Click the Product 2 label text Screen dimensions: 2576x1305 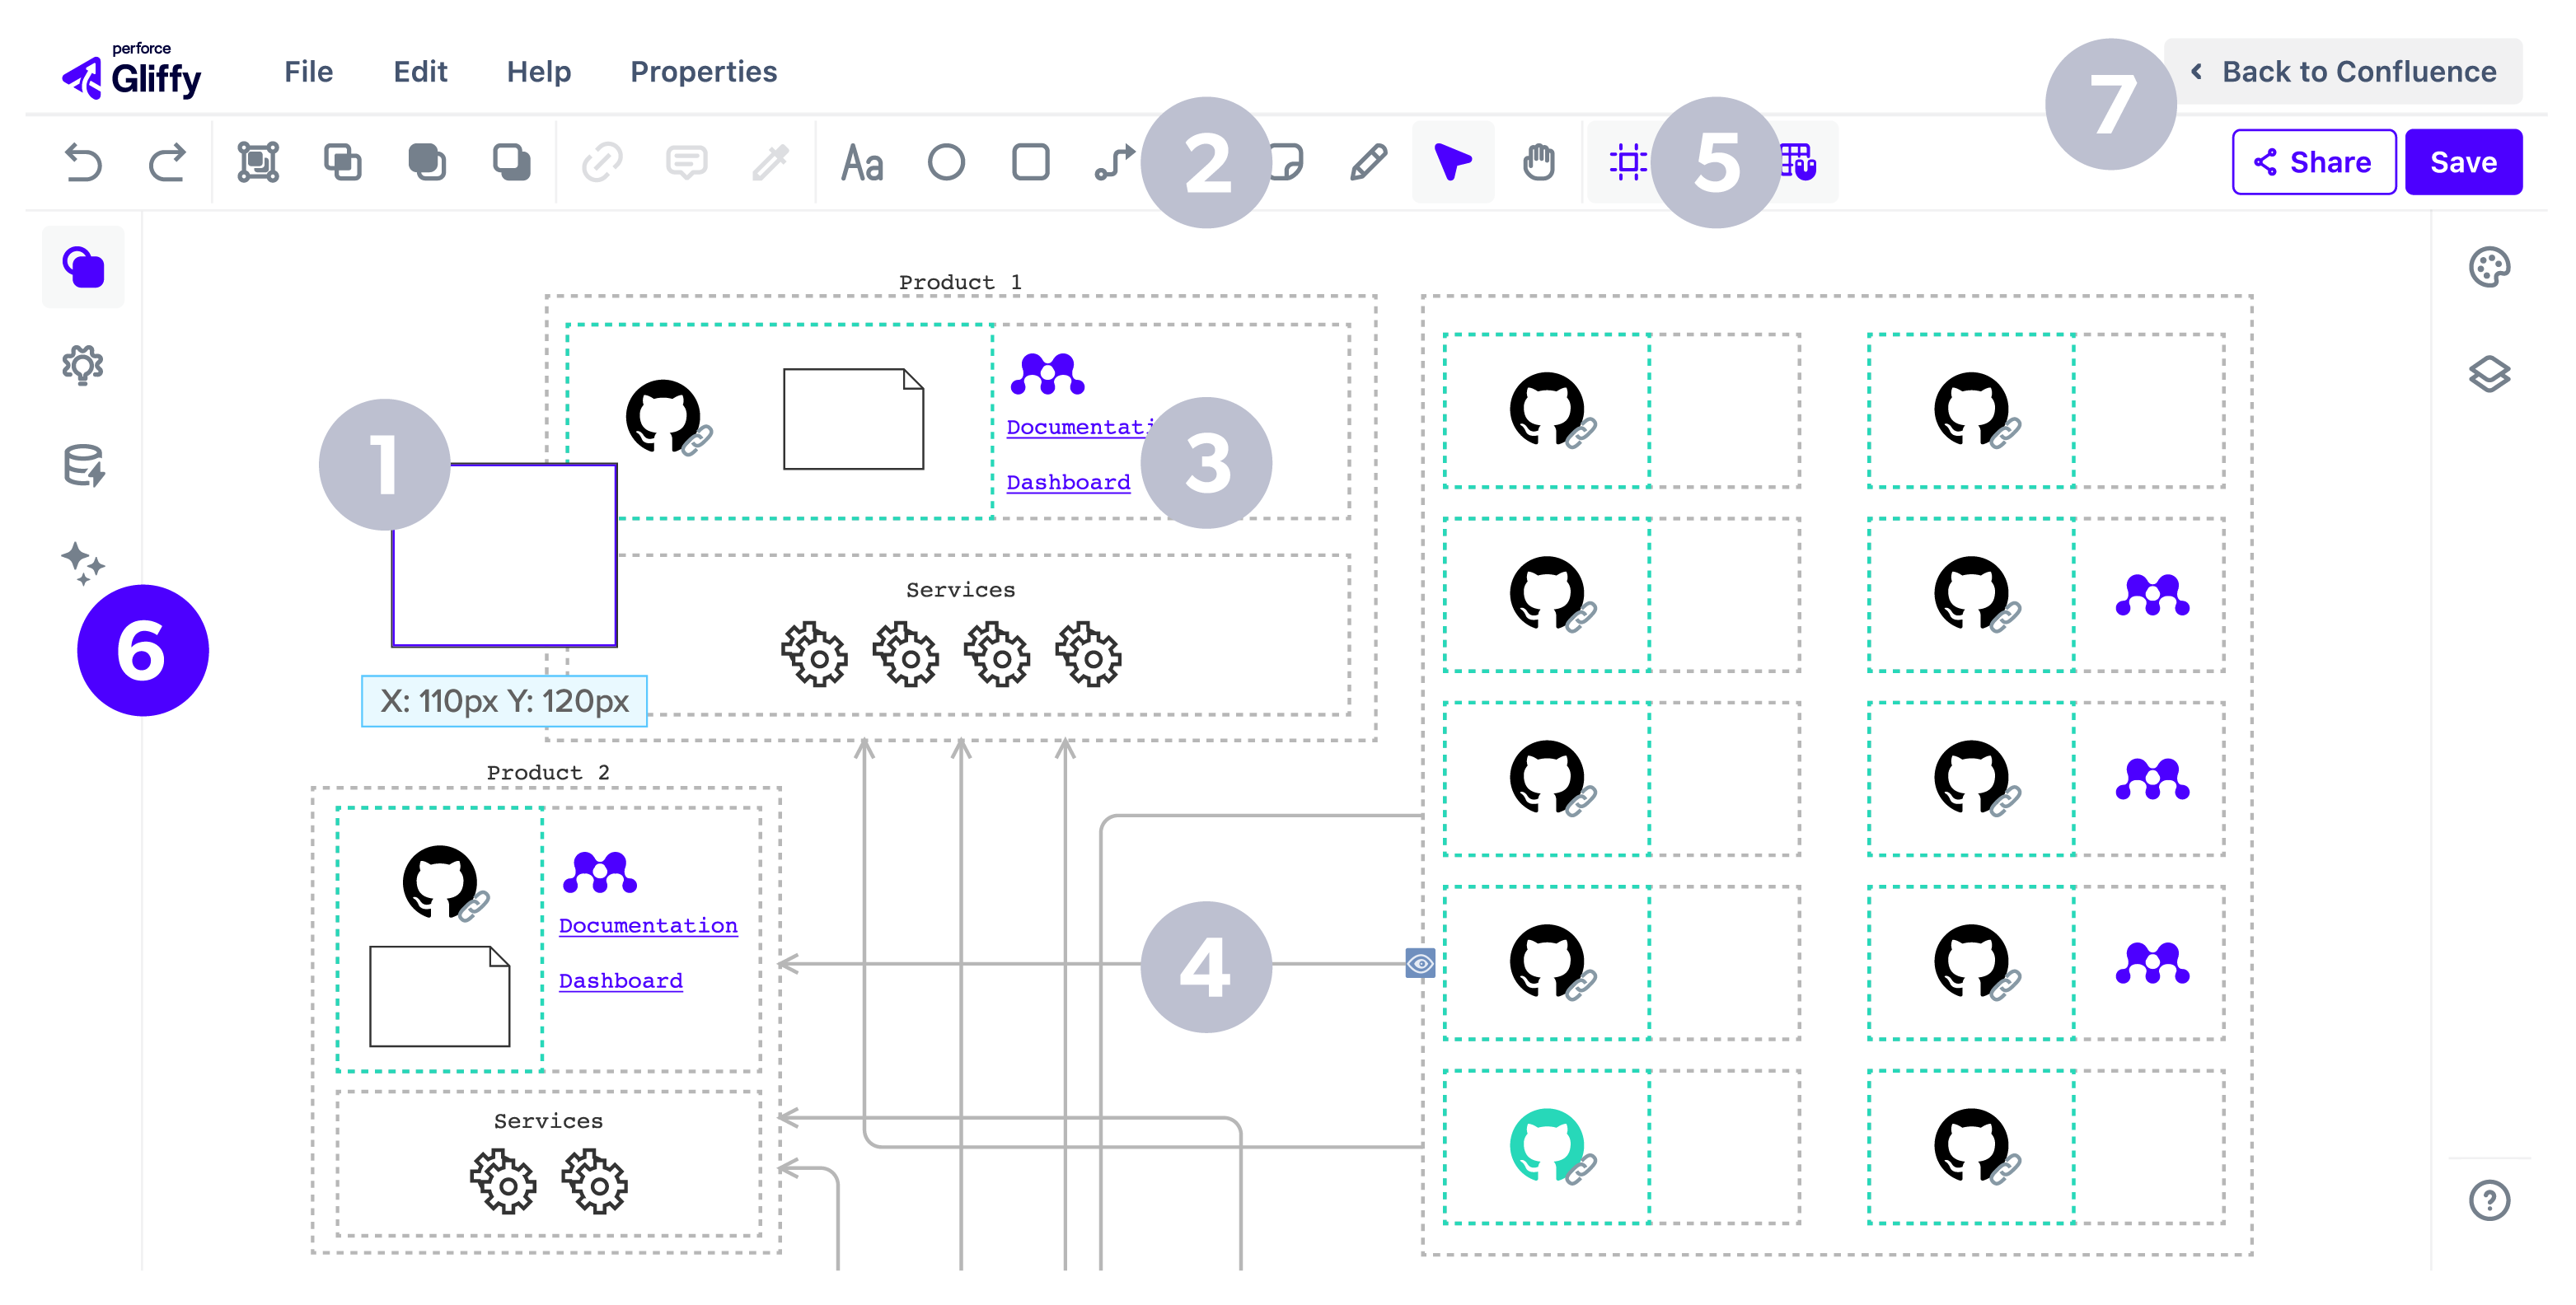548,773
